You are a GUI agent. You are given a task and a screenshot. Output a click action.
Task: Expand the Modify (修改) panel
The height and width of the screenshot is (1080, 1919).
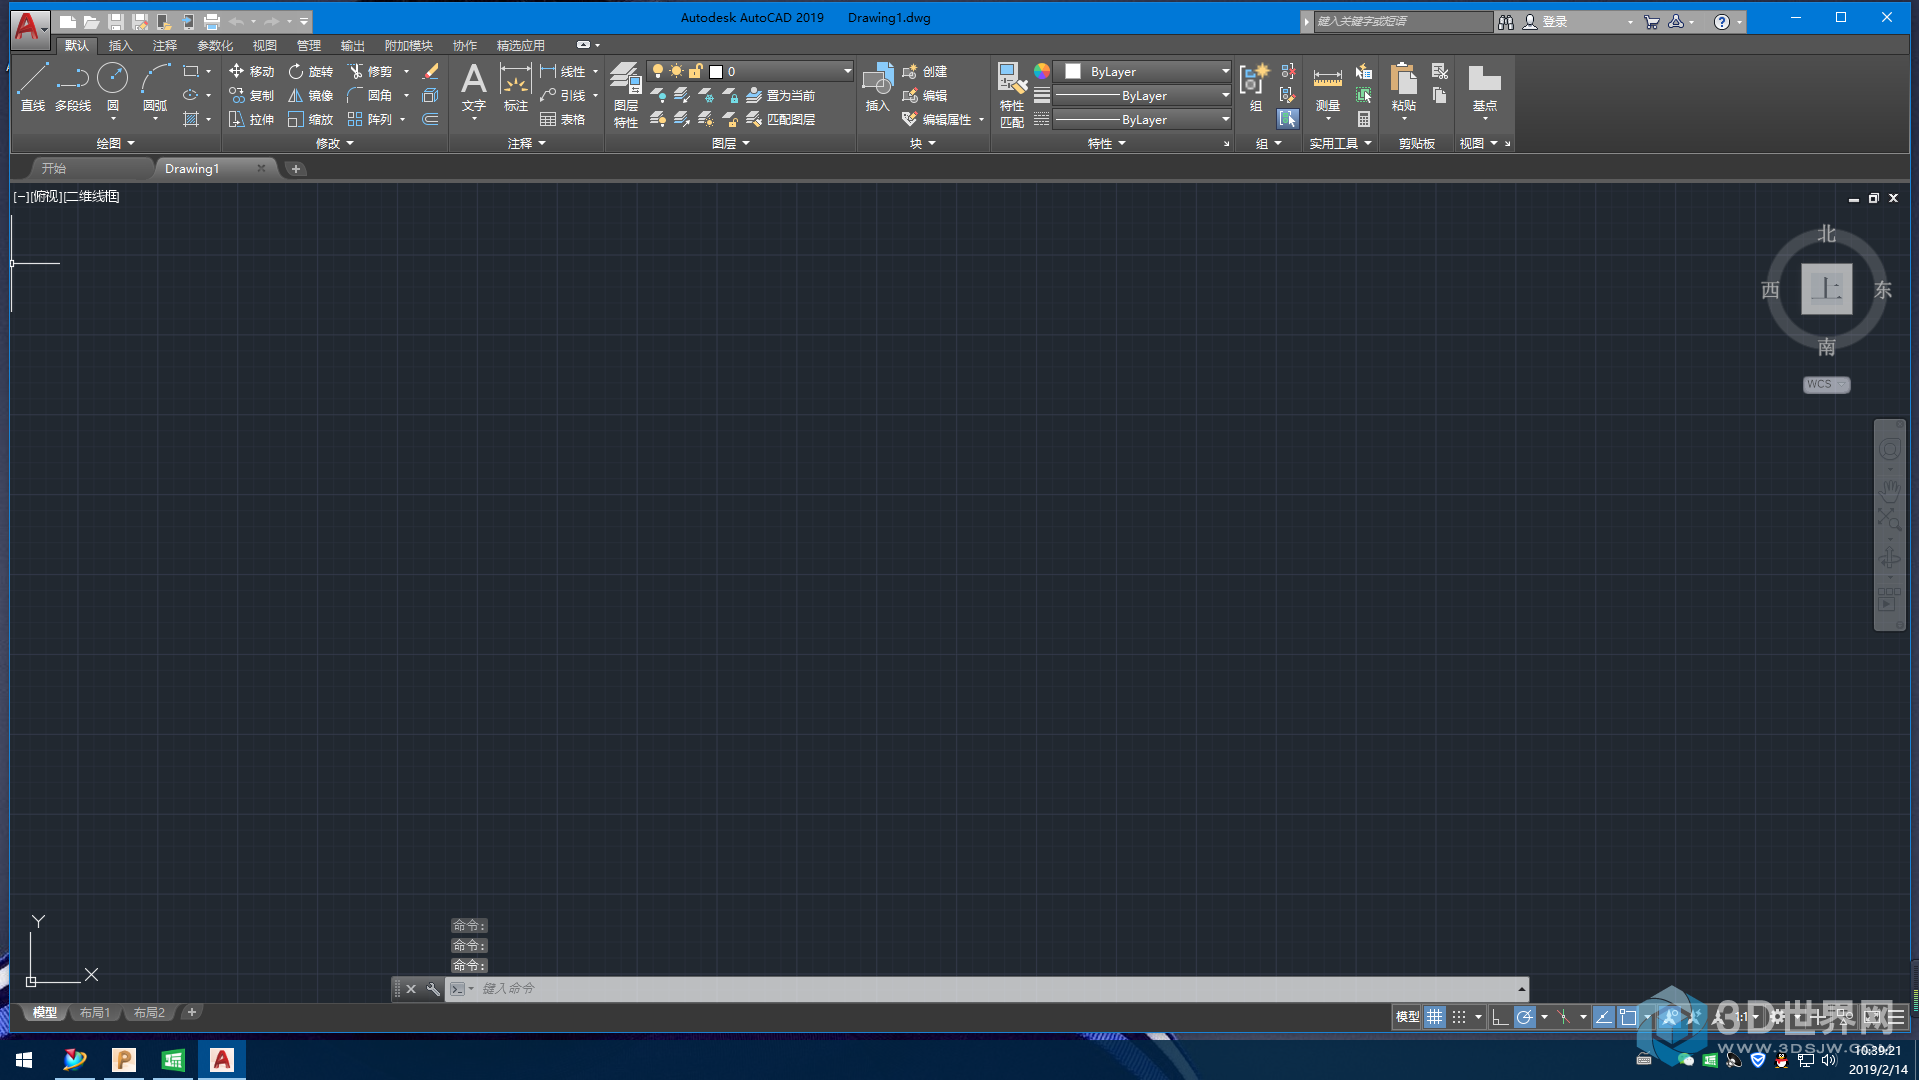click(x=334, y=143)
